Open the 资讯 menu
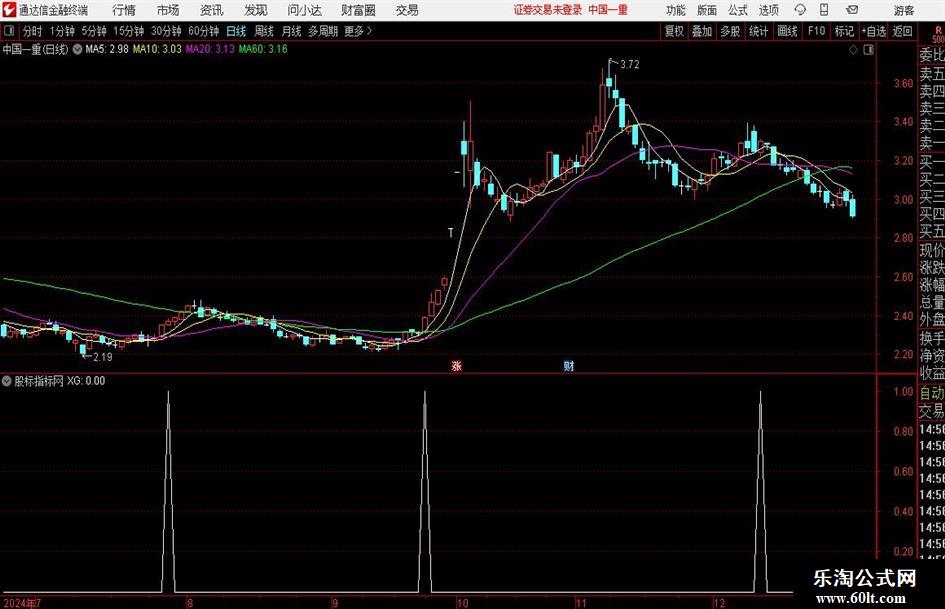945x609 pixels. pyautogui.click(x=211, y=10)
